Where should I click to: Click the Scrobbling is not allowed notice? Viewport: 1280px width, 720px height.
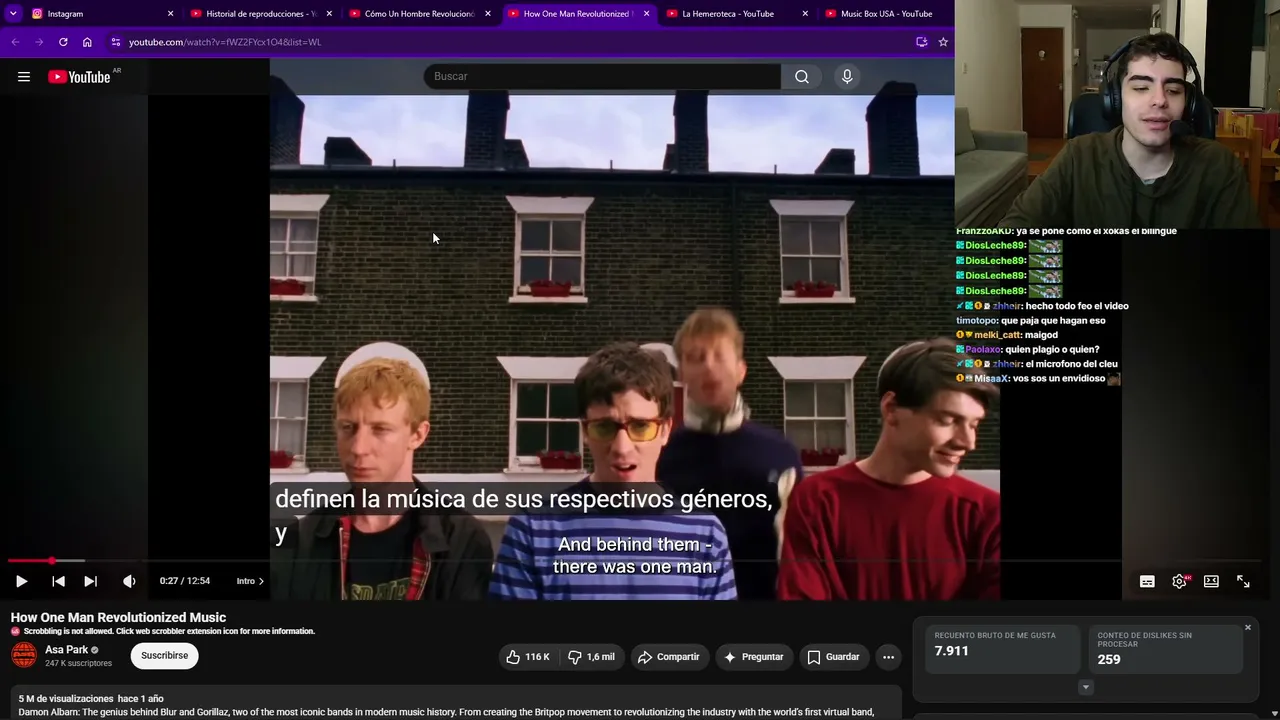pyautogui.click(x=163, y=632)
